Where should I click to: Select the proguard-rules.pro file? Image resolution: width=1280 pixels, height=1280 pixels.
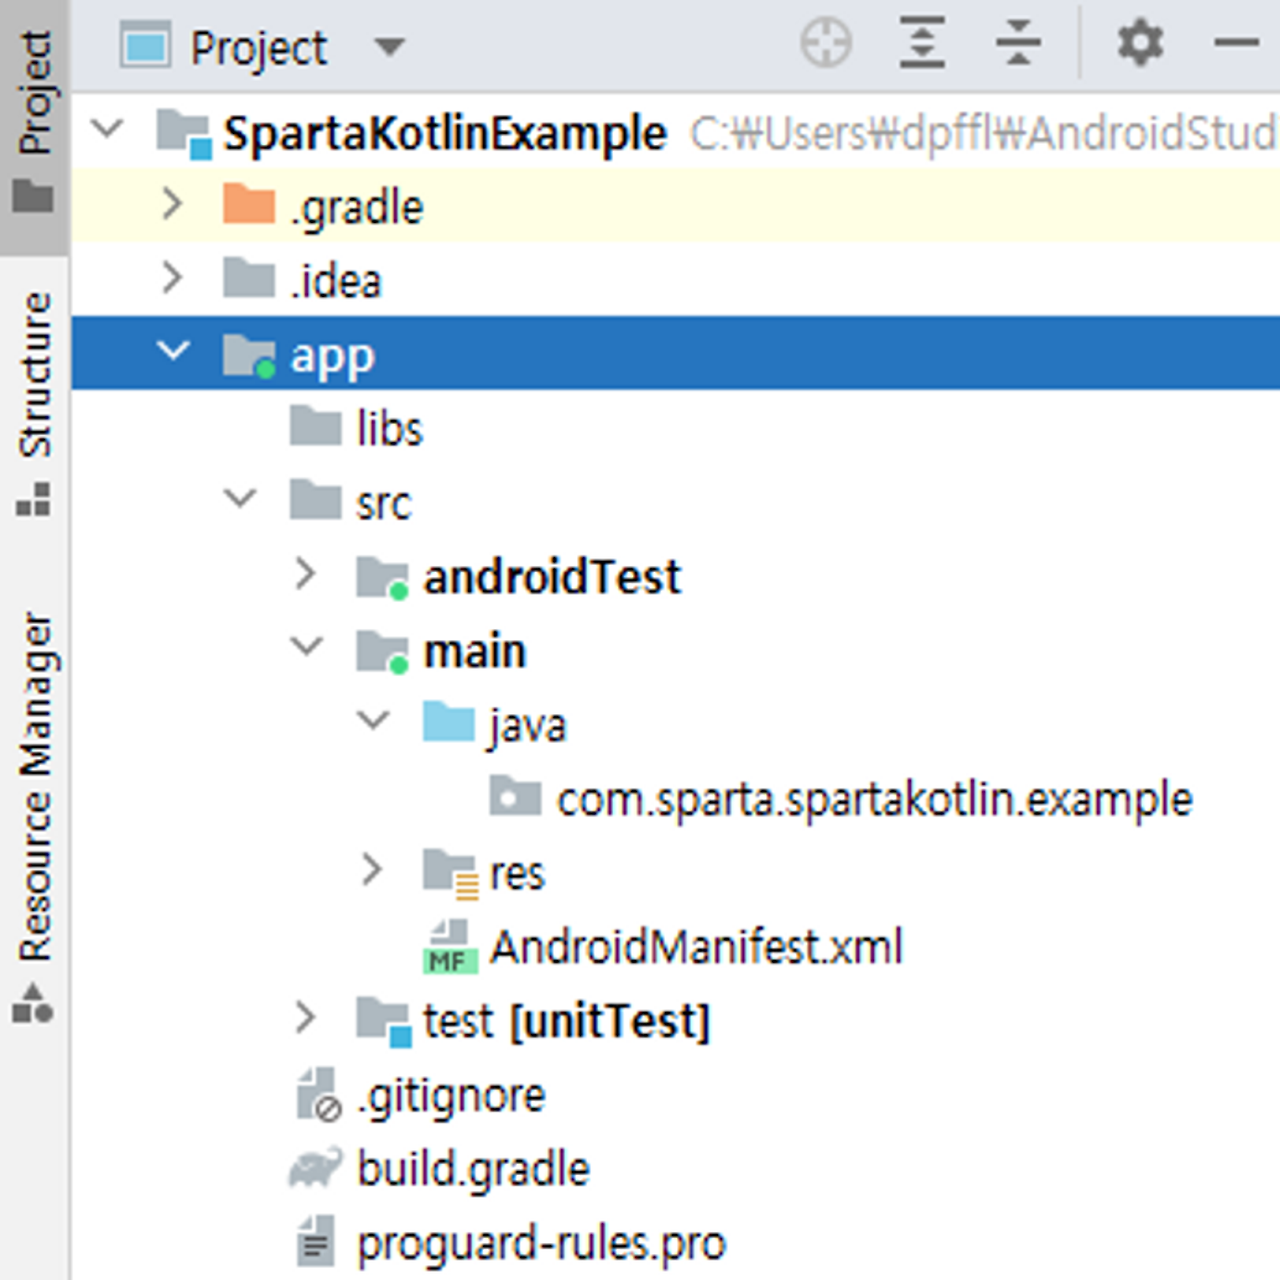(541, 1244)
